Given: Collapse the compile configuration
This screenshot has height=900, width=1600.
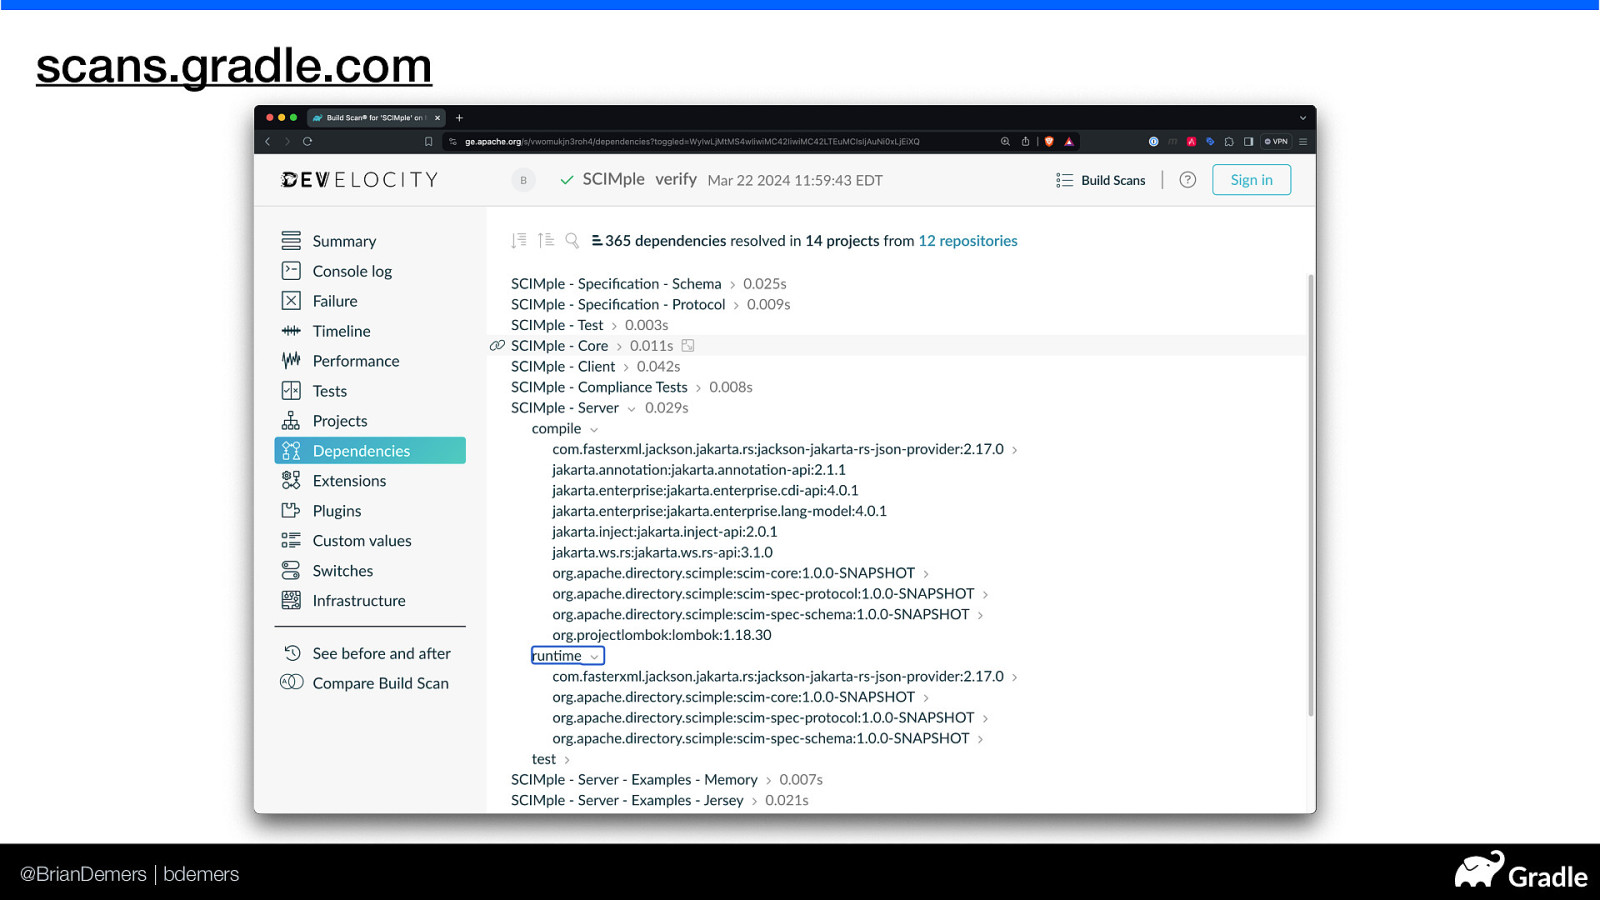Looking at the screenshot, I should [594, 429].
